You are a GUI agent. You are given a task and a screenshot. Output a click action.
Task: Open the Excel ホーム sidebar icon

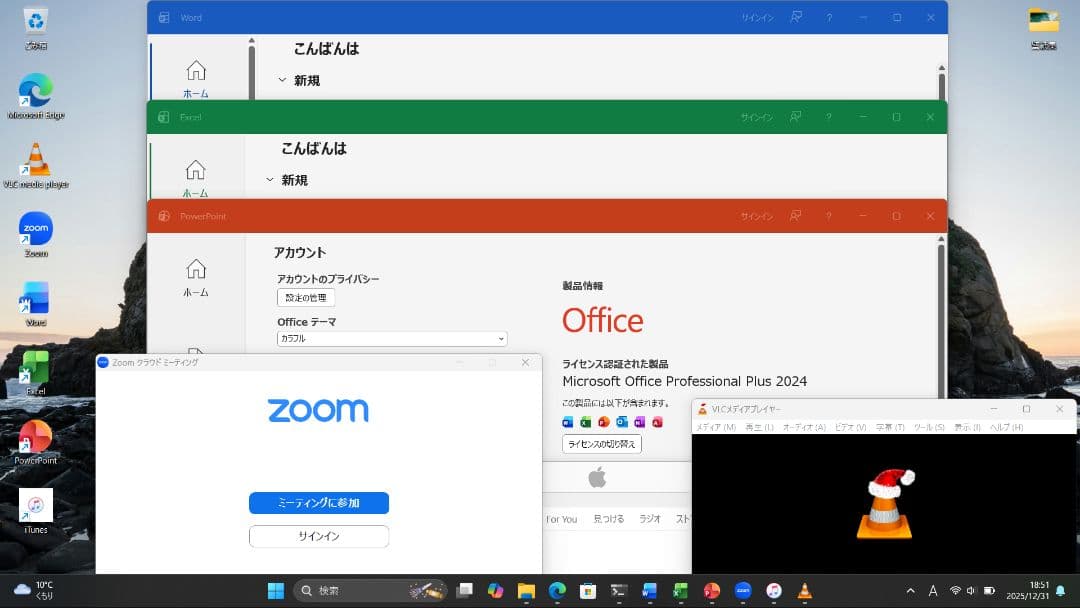click(x=196, y=178)
